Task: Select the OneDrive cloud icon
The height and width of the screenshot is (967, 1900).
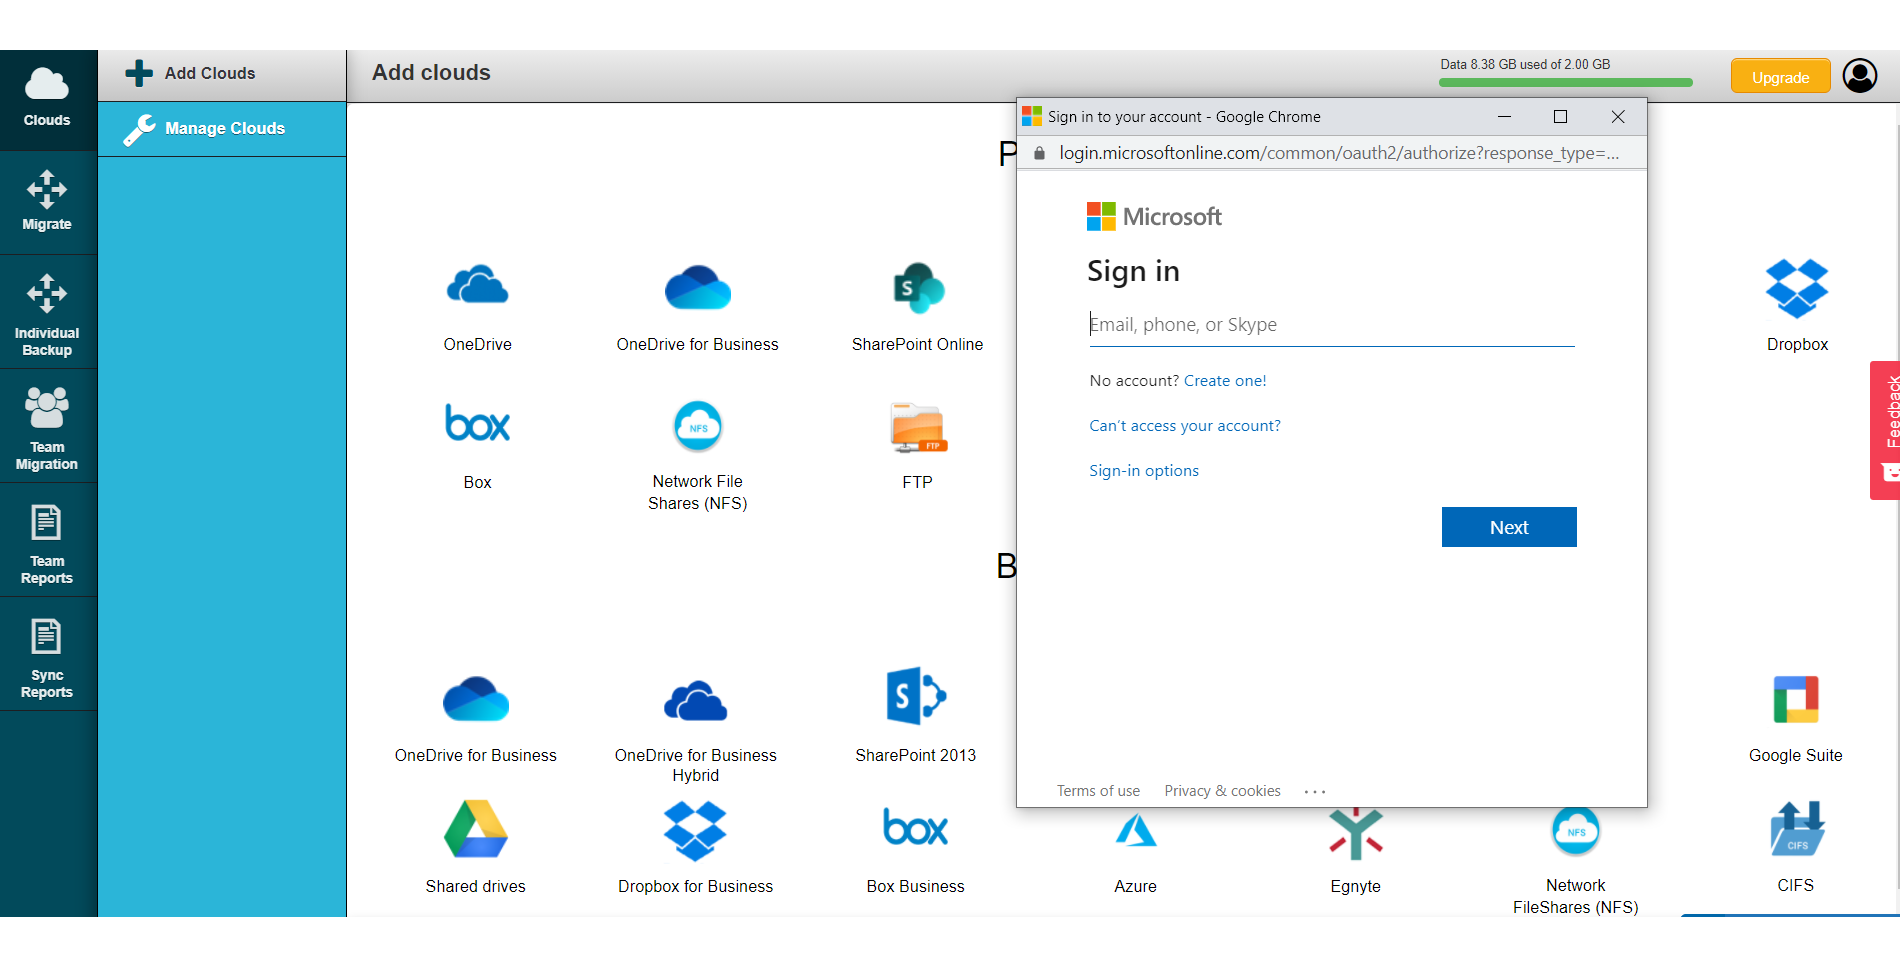Action: pos(477,286)
